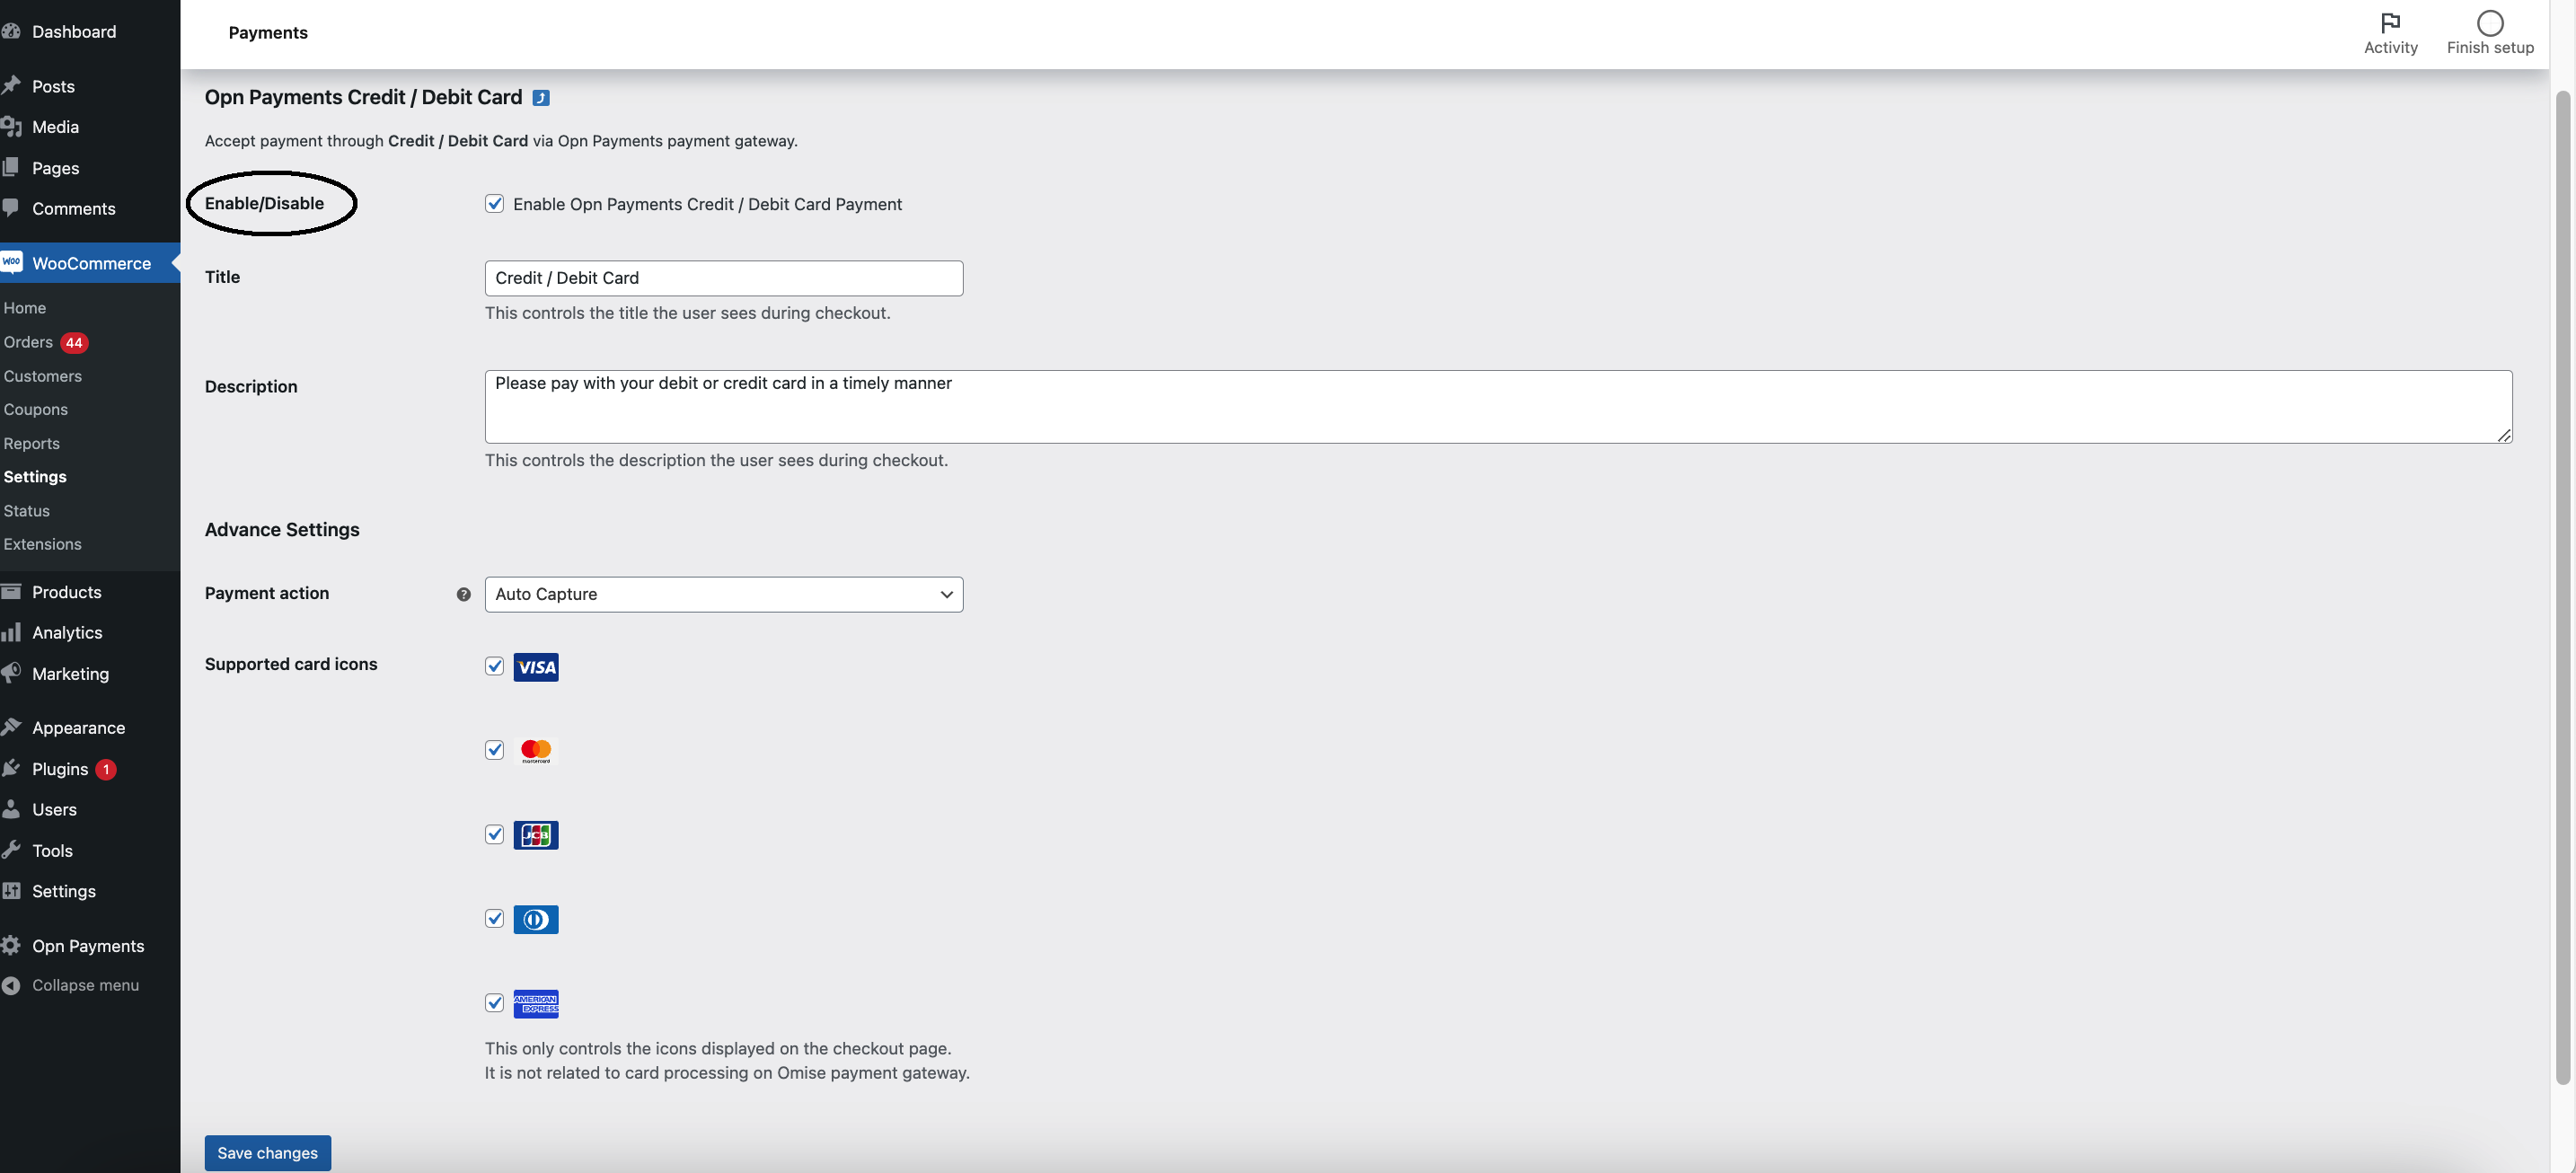Open the Opn Payments settings from the sidebar
Image resolution: width=2576 pixels, height=1173 pixels.
pyautogui.click(x=88, y=945)
